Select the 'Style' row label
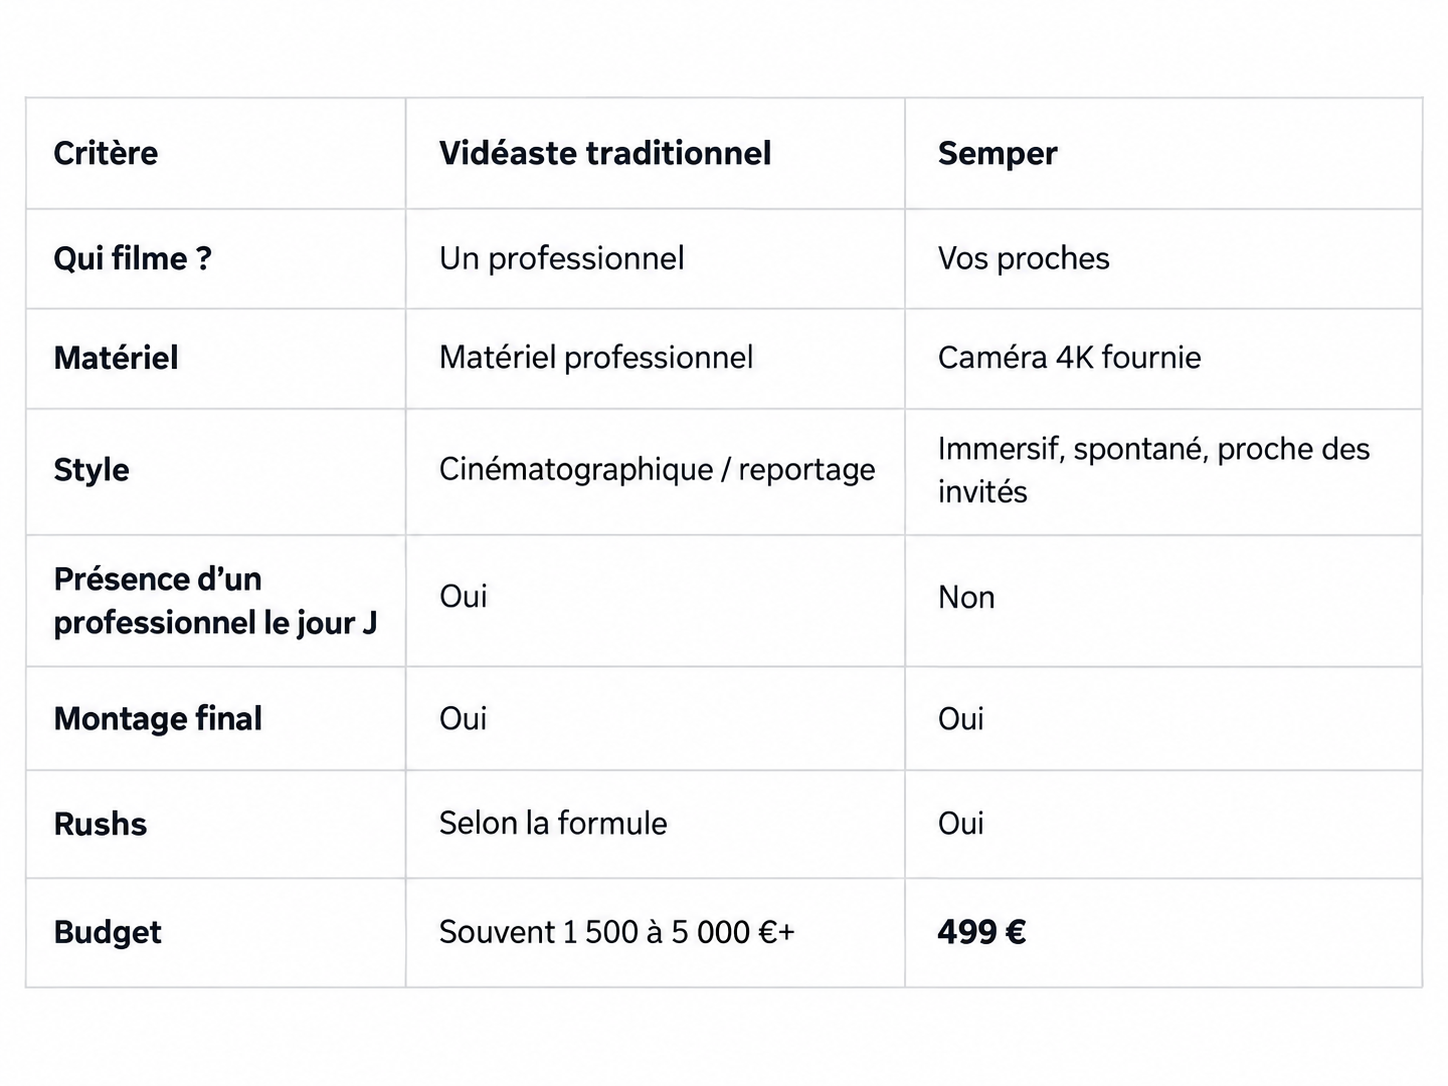This screenshot has height=1086, width=1448. (x=91, y=470)
